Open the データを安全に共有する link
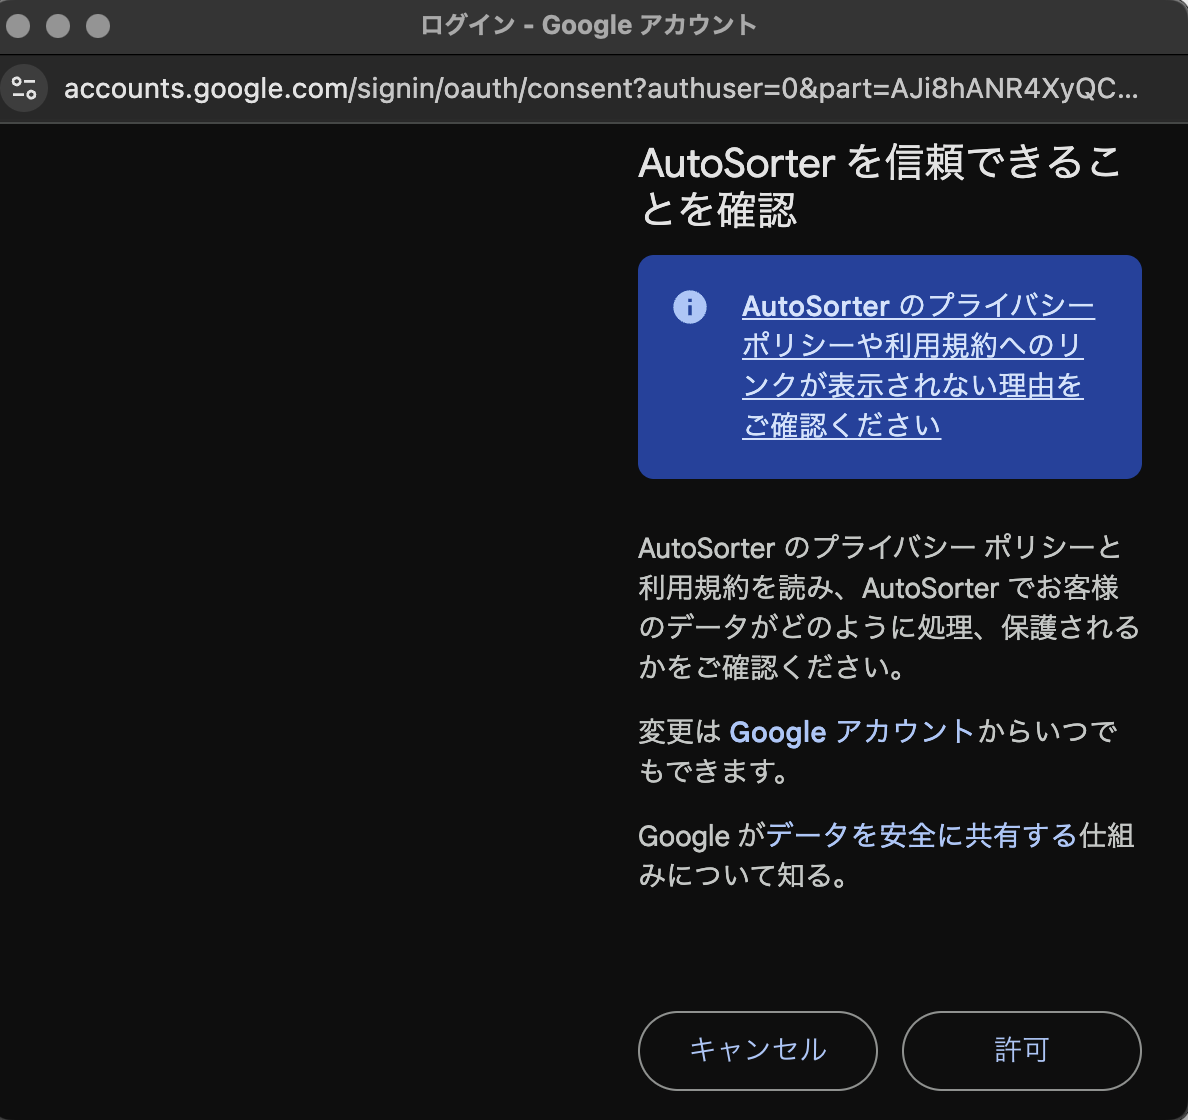Image resolution: width=1188 pixels, height=1120 pixels. pos(921,835)
